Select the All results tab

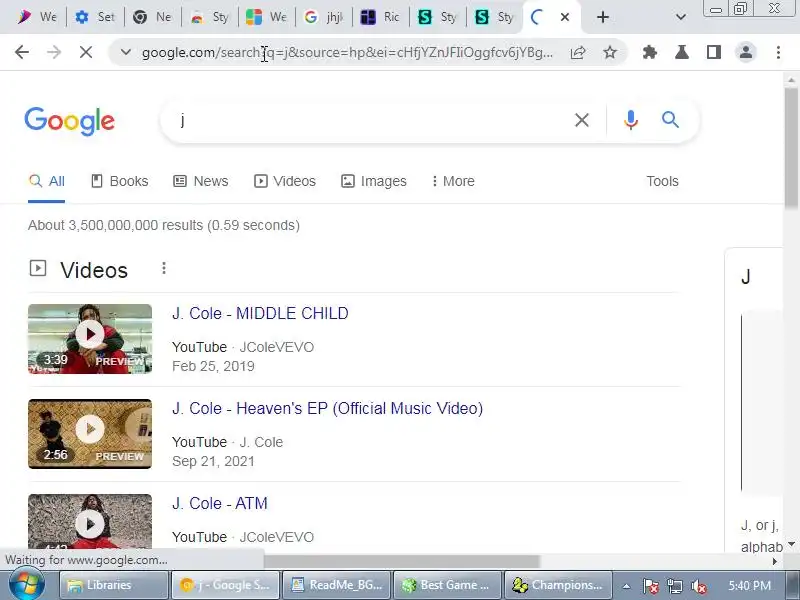pyautogui.click(x=46, y=181)
